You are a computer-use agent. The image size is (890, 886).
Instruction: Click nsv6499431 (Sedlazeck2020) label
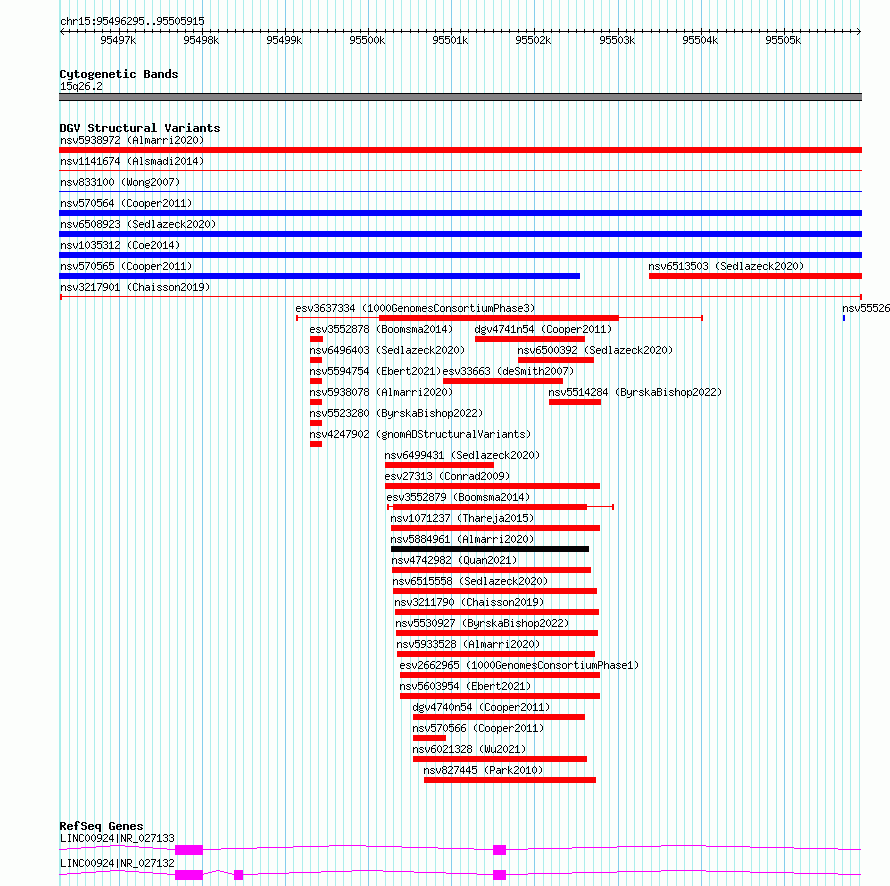click(x=462, y=455)
